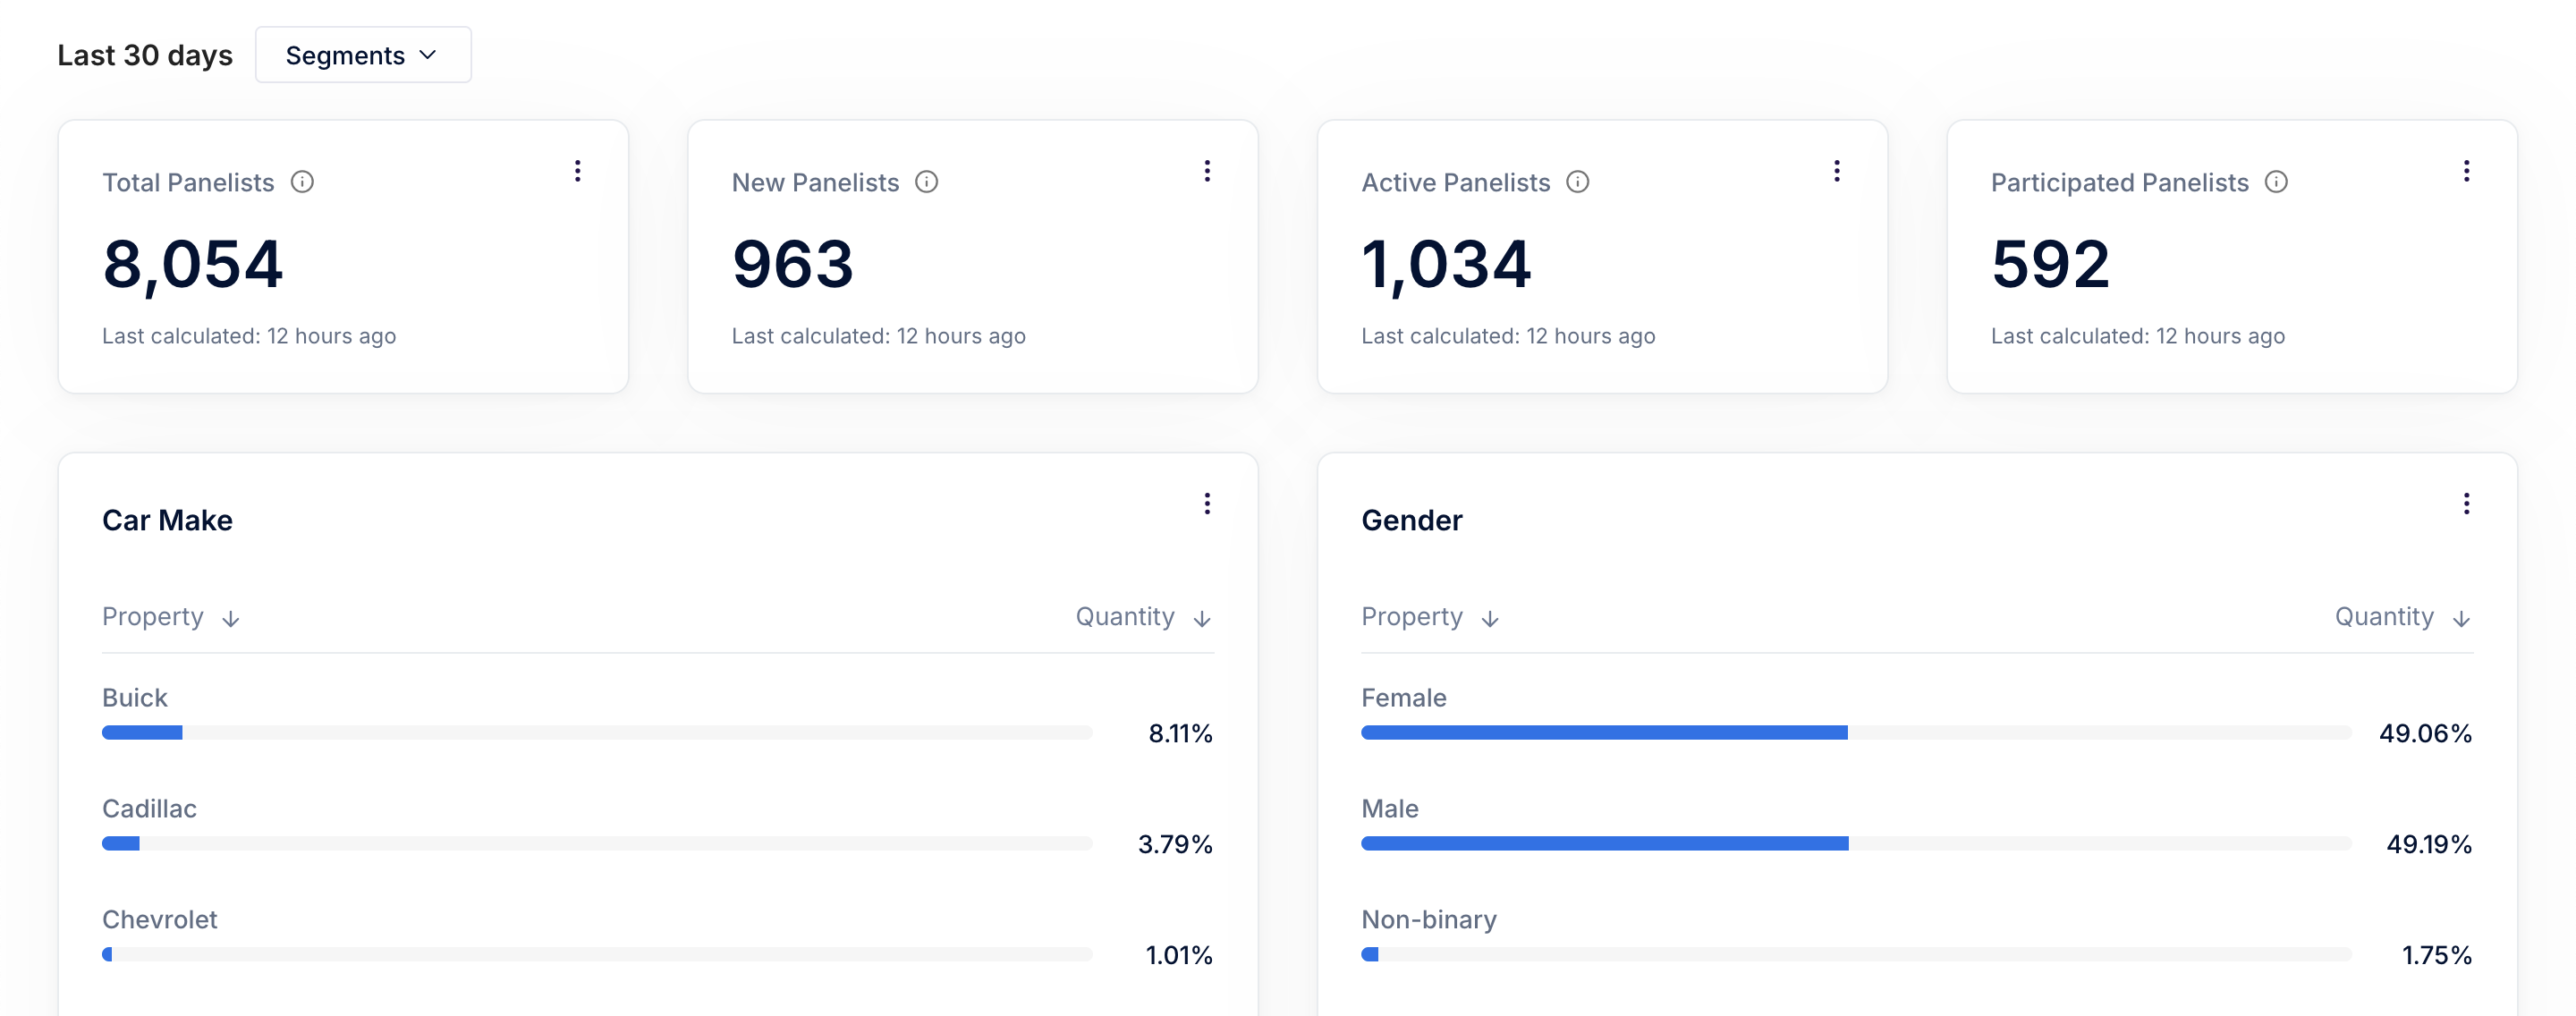The height and width of the screenshot is (1016, 2576).
Task: Select the Gender heading
Action: coord(1411,520)
